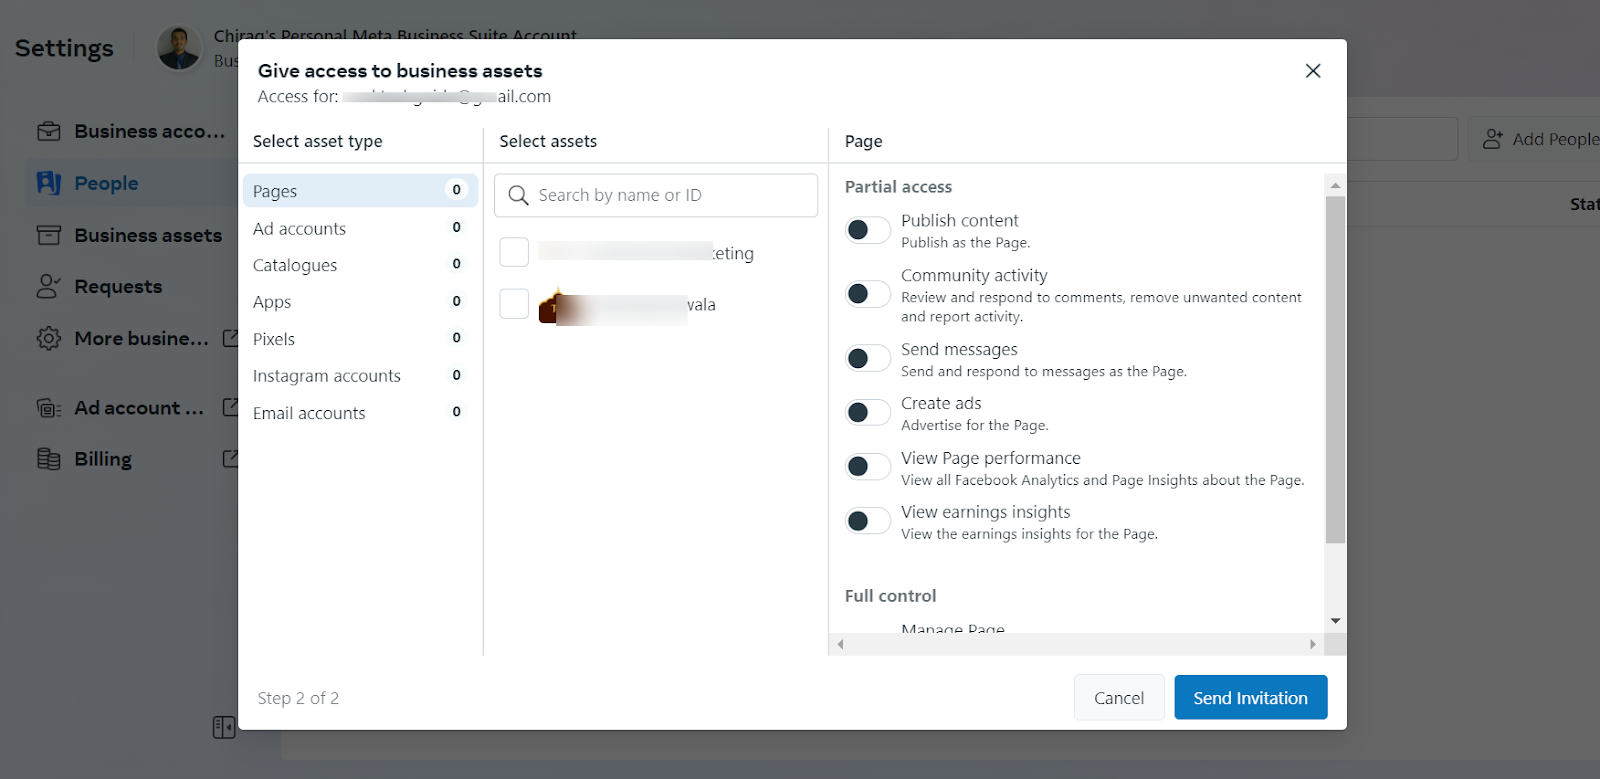Click the profile avatar in Settings header
This screenshot has width=1600, height=779.
(x=179, y=48)
